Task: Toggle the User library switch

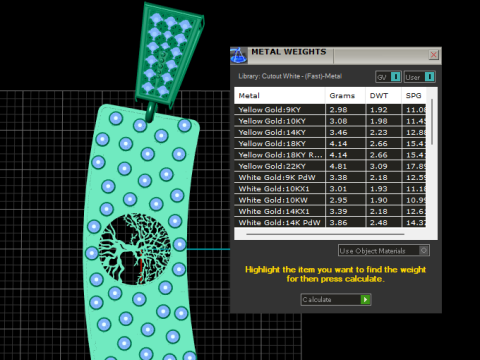Action: point(420,77)
